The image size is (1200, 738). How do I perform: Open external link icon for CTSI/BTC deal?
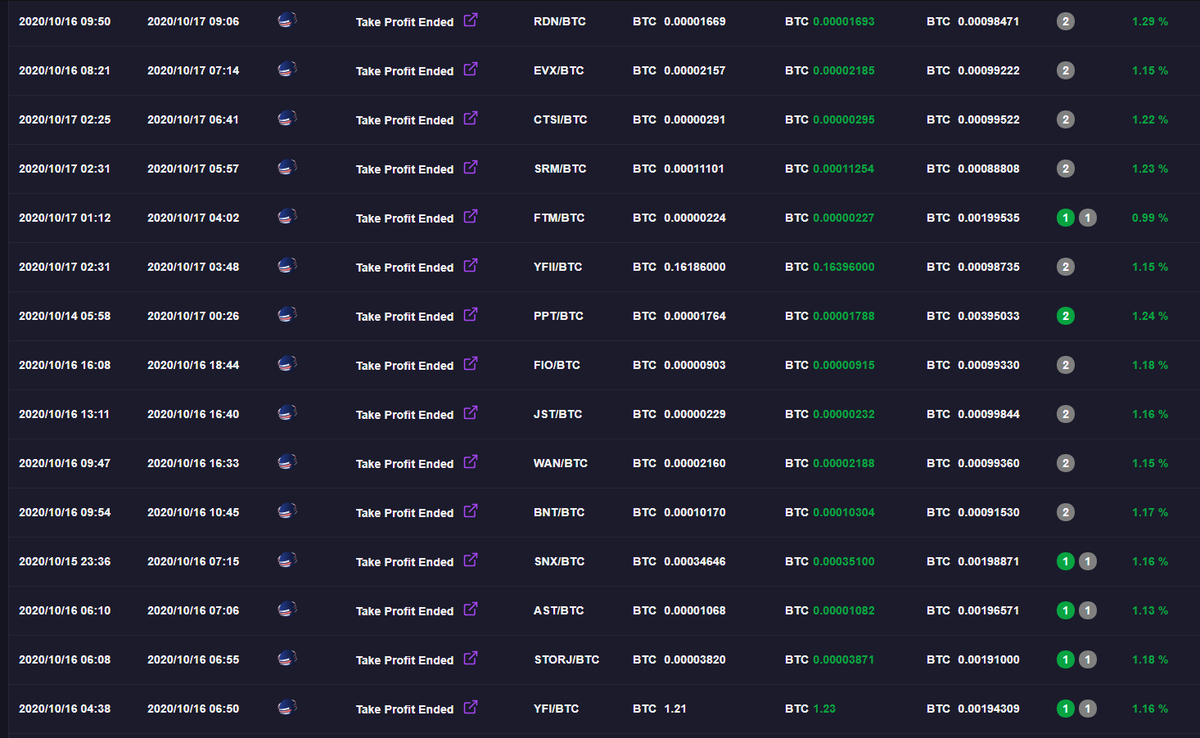(471, 118)
